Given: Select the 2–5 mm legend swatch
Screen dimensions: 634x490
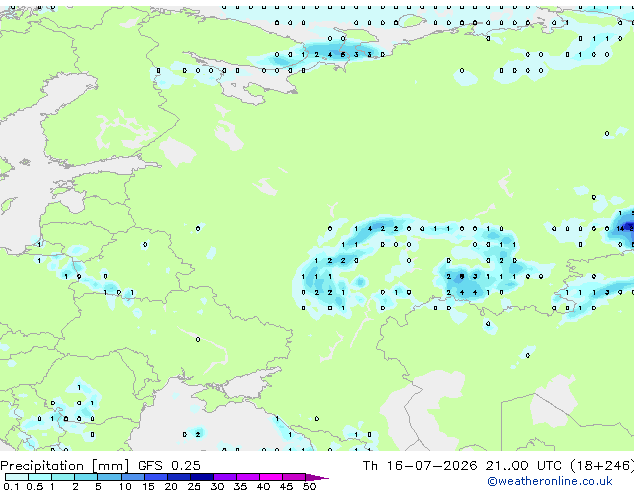Looking at the screenshot, I should pyautogui.click(x=86, y=477).
